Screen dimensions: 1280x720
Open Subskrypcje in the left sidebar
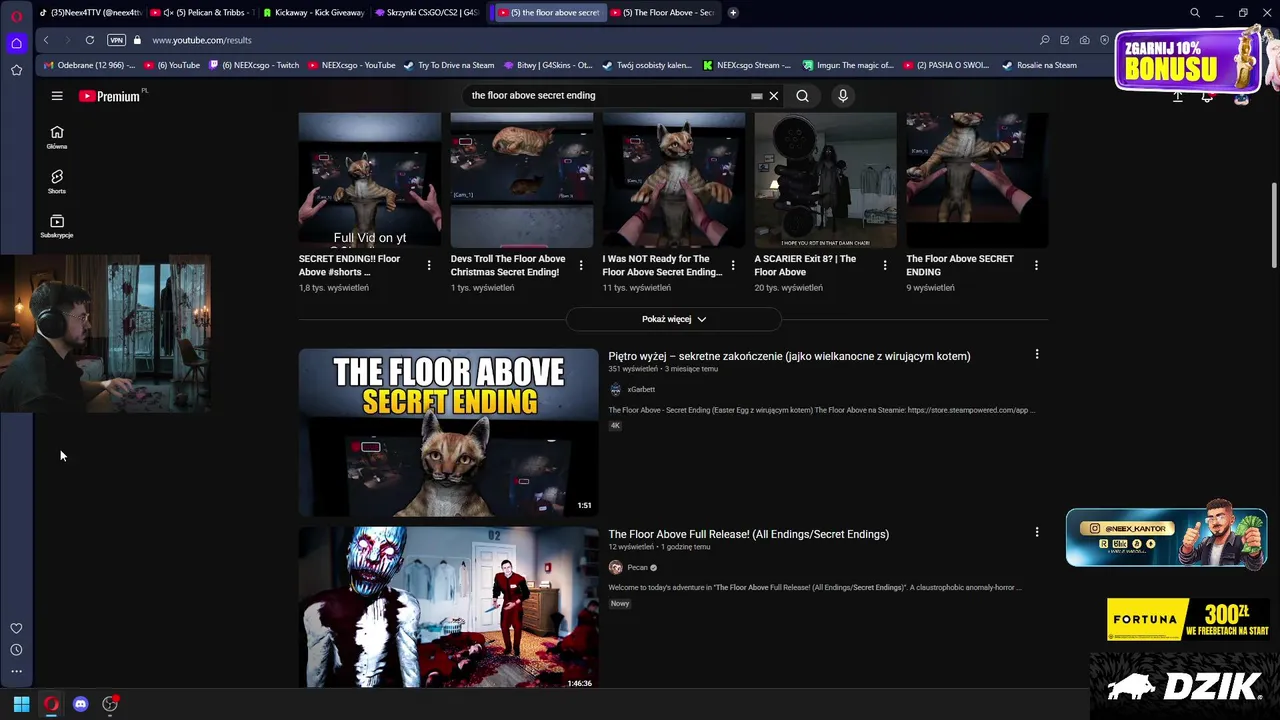[57, 227]
